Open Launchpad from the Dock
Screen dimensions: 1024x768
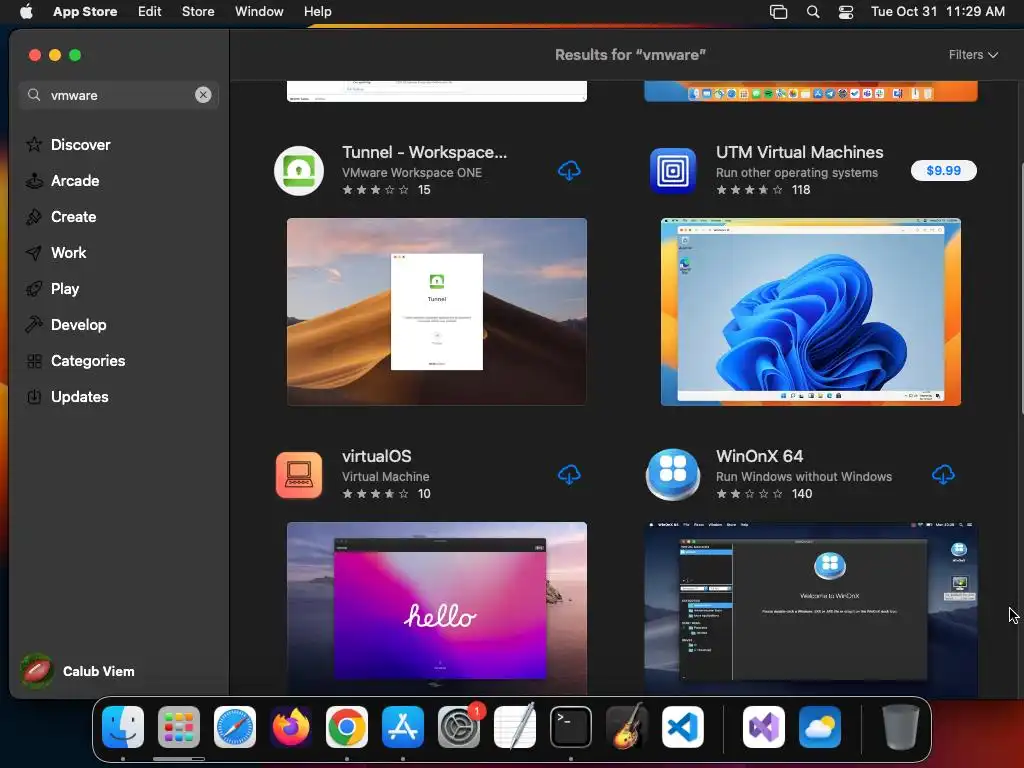pyautogui.click(x=178, y=727)
